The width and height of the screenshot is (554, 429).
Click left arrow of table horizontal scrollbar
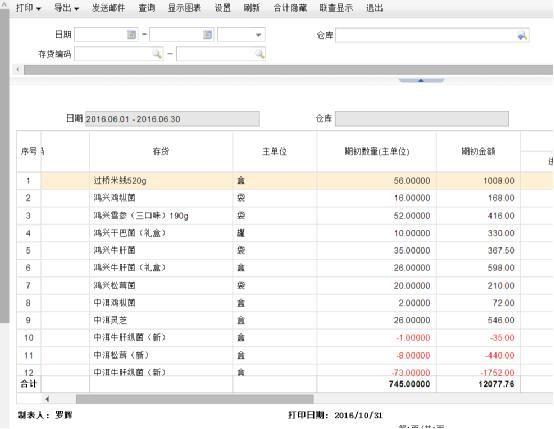tap(47, 399)
